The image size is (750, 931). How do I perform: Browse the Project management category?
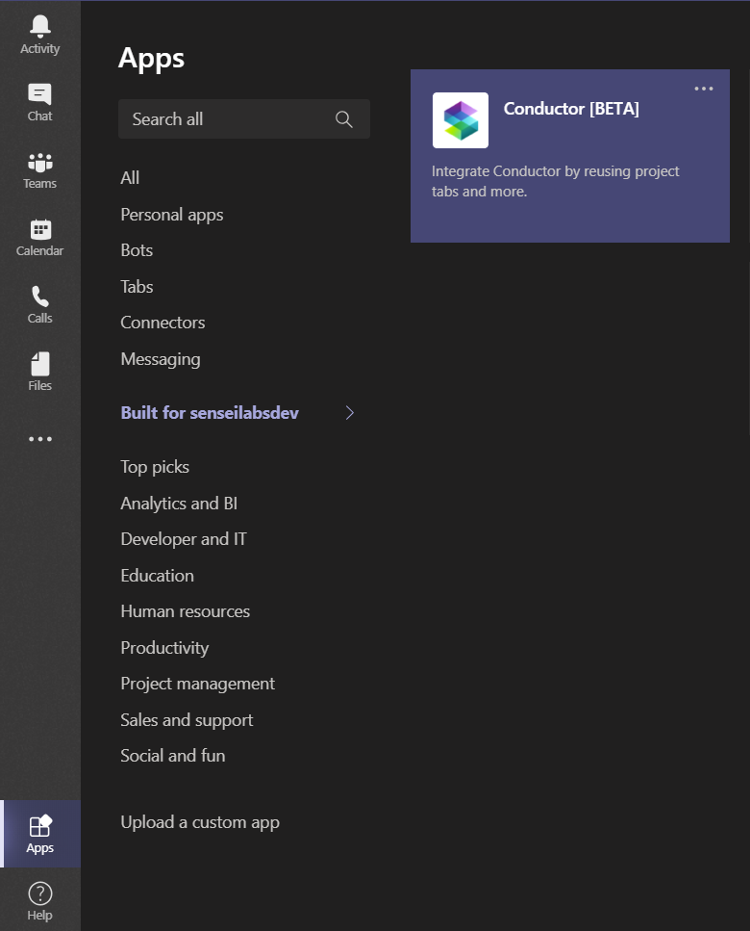coord(197,683)
